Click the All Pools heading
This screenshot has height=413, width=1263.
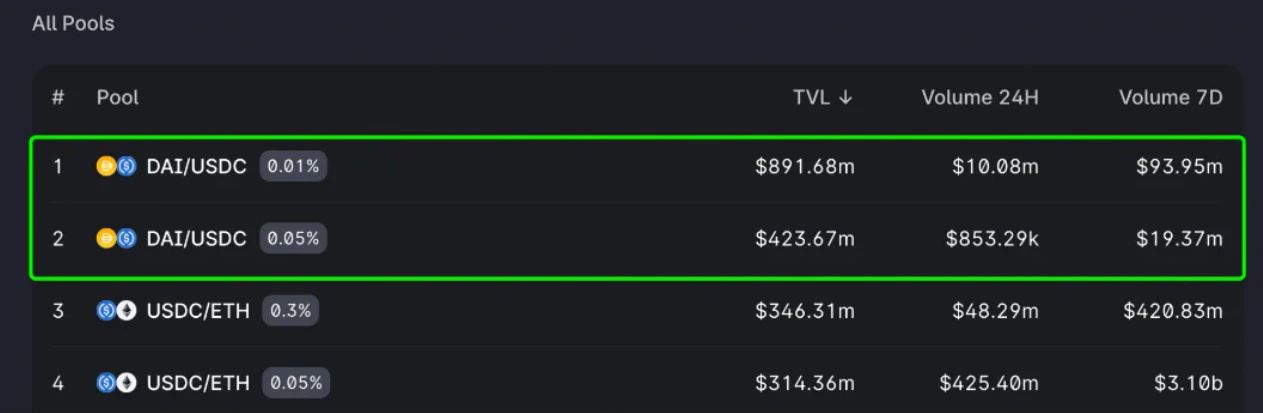coord(73,23)
